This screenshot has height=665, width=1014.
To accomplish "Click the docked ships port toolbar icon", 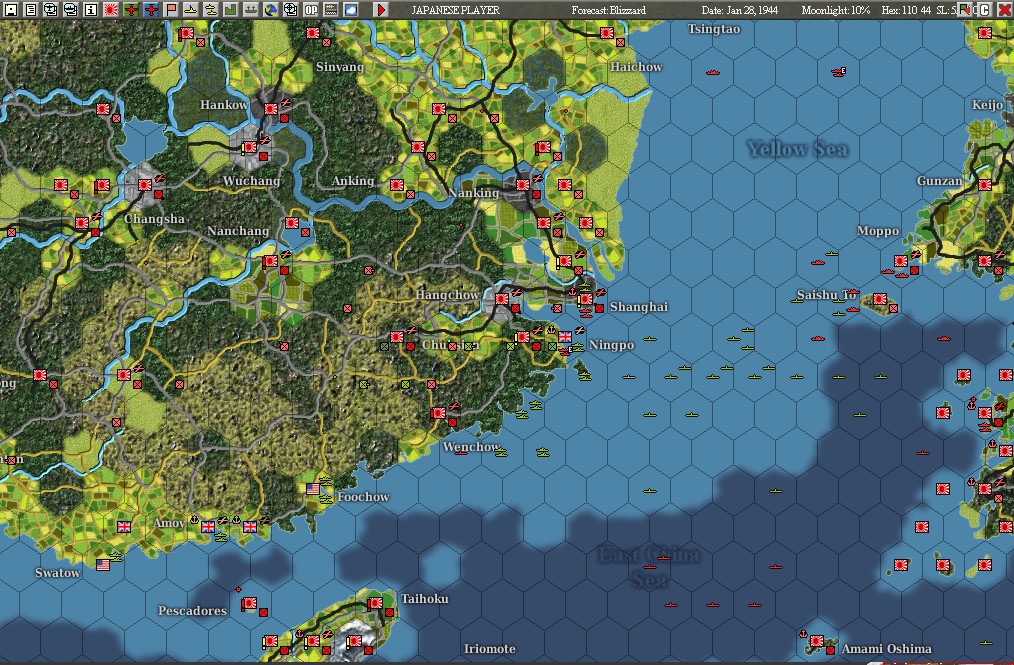I will tap(251, 10).
